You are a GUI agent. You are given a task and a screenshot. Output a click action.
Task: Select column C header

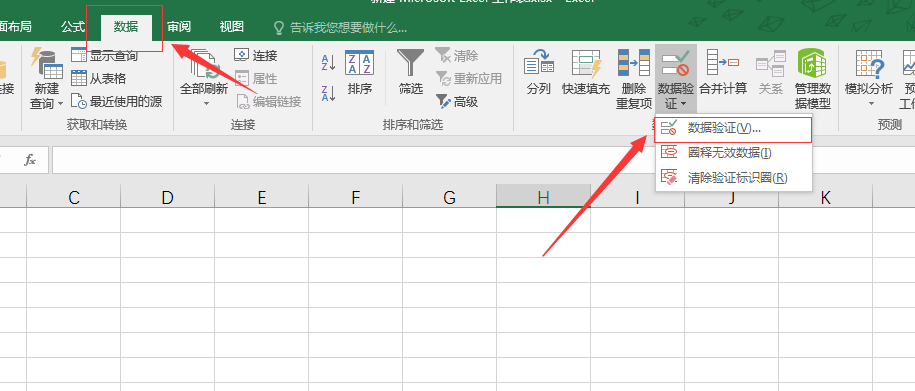[74, 198]
